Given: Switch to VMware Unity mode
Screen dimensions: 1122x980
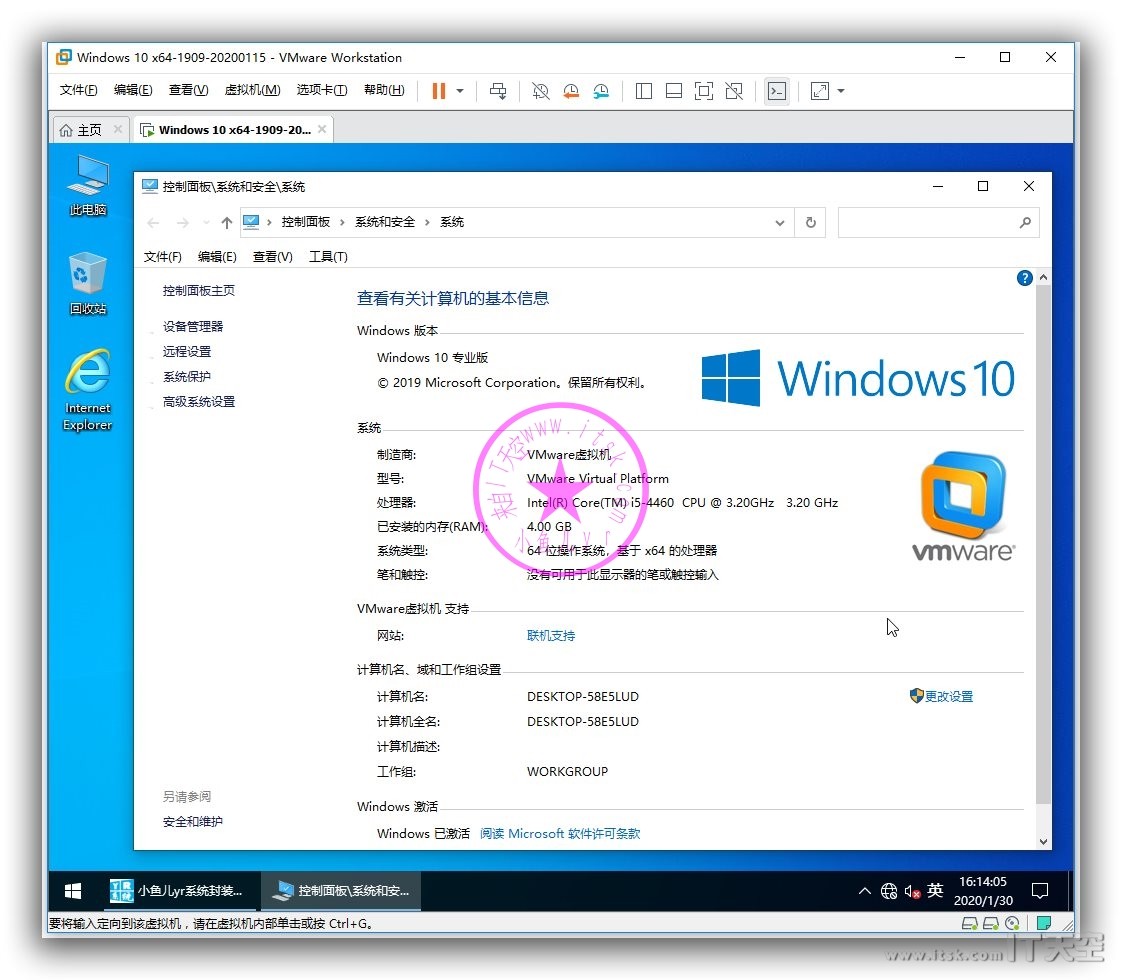Looking at the screenshot, I should coord(734,91).
